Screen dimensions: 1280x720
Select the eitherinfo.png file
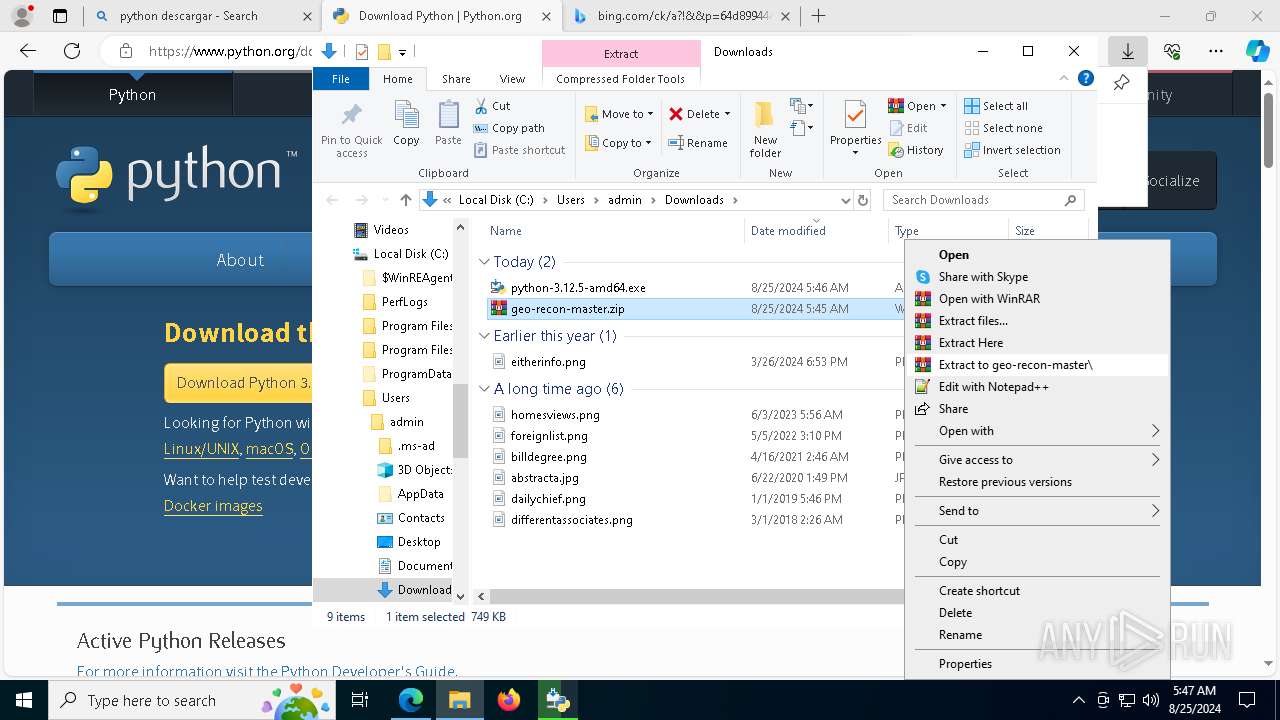pos(548,362)
